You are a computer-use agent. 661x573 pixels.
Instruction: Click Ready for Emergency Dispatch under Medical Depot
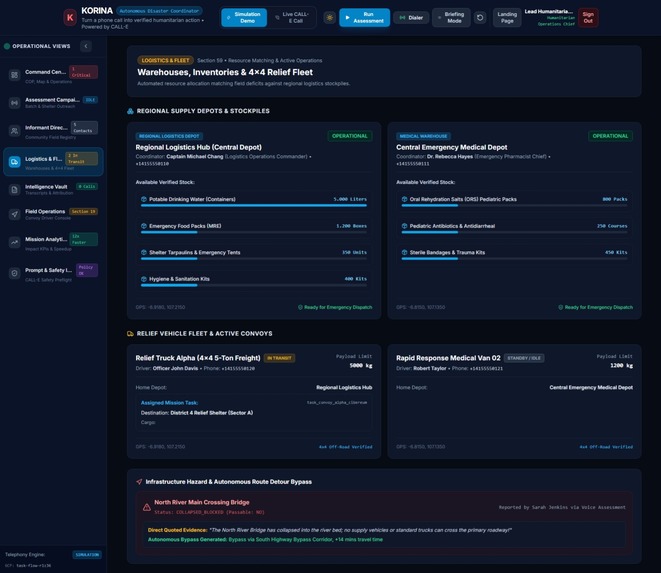pos(596,307)
